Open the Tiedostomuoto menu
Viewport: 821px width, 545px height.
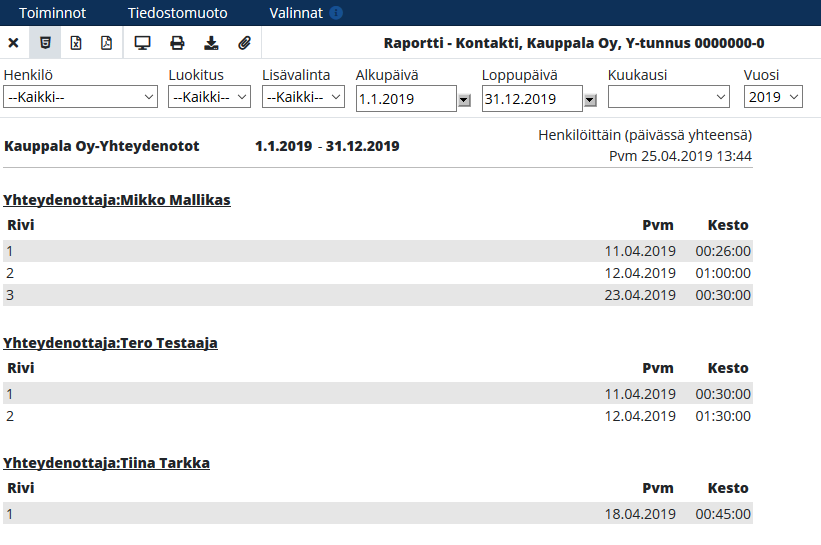click(x=177, y=13)
